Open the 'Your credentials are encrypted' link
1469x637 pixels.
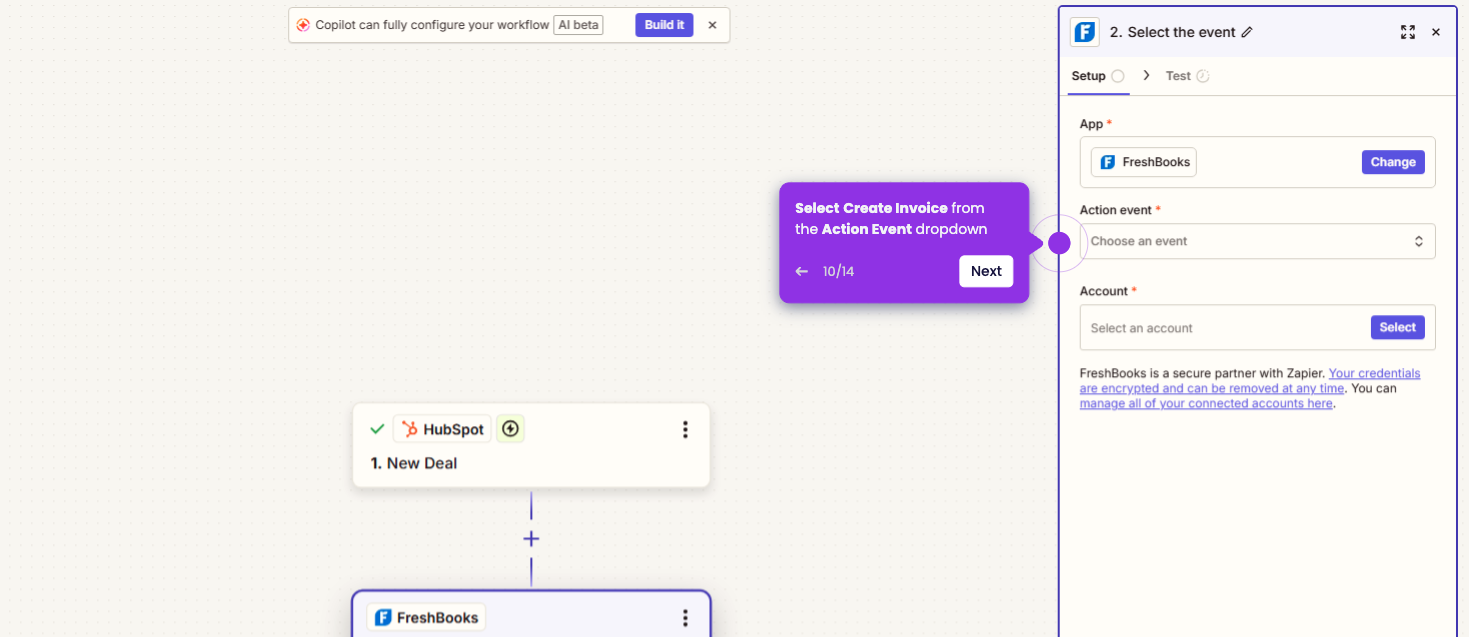[1250, 381]
